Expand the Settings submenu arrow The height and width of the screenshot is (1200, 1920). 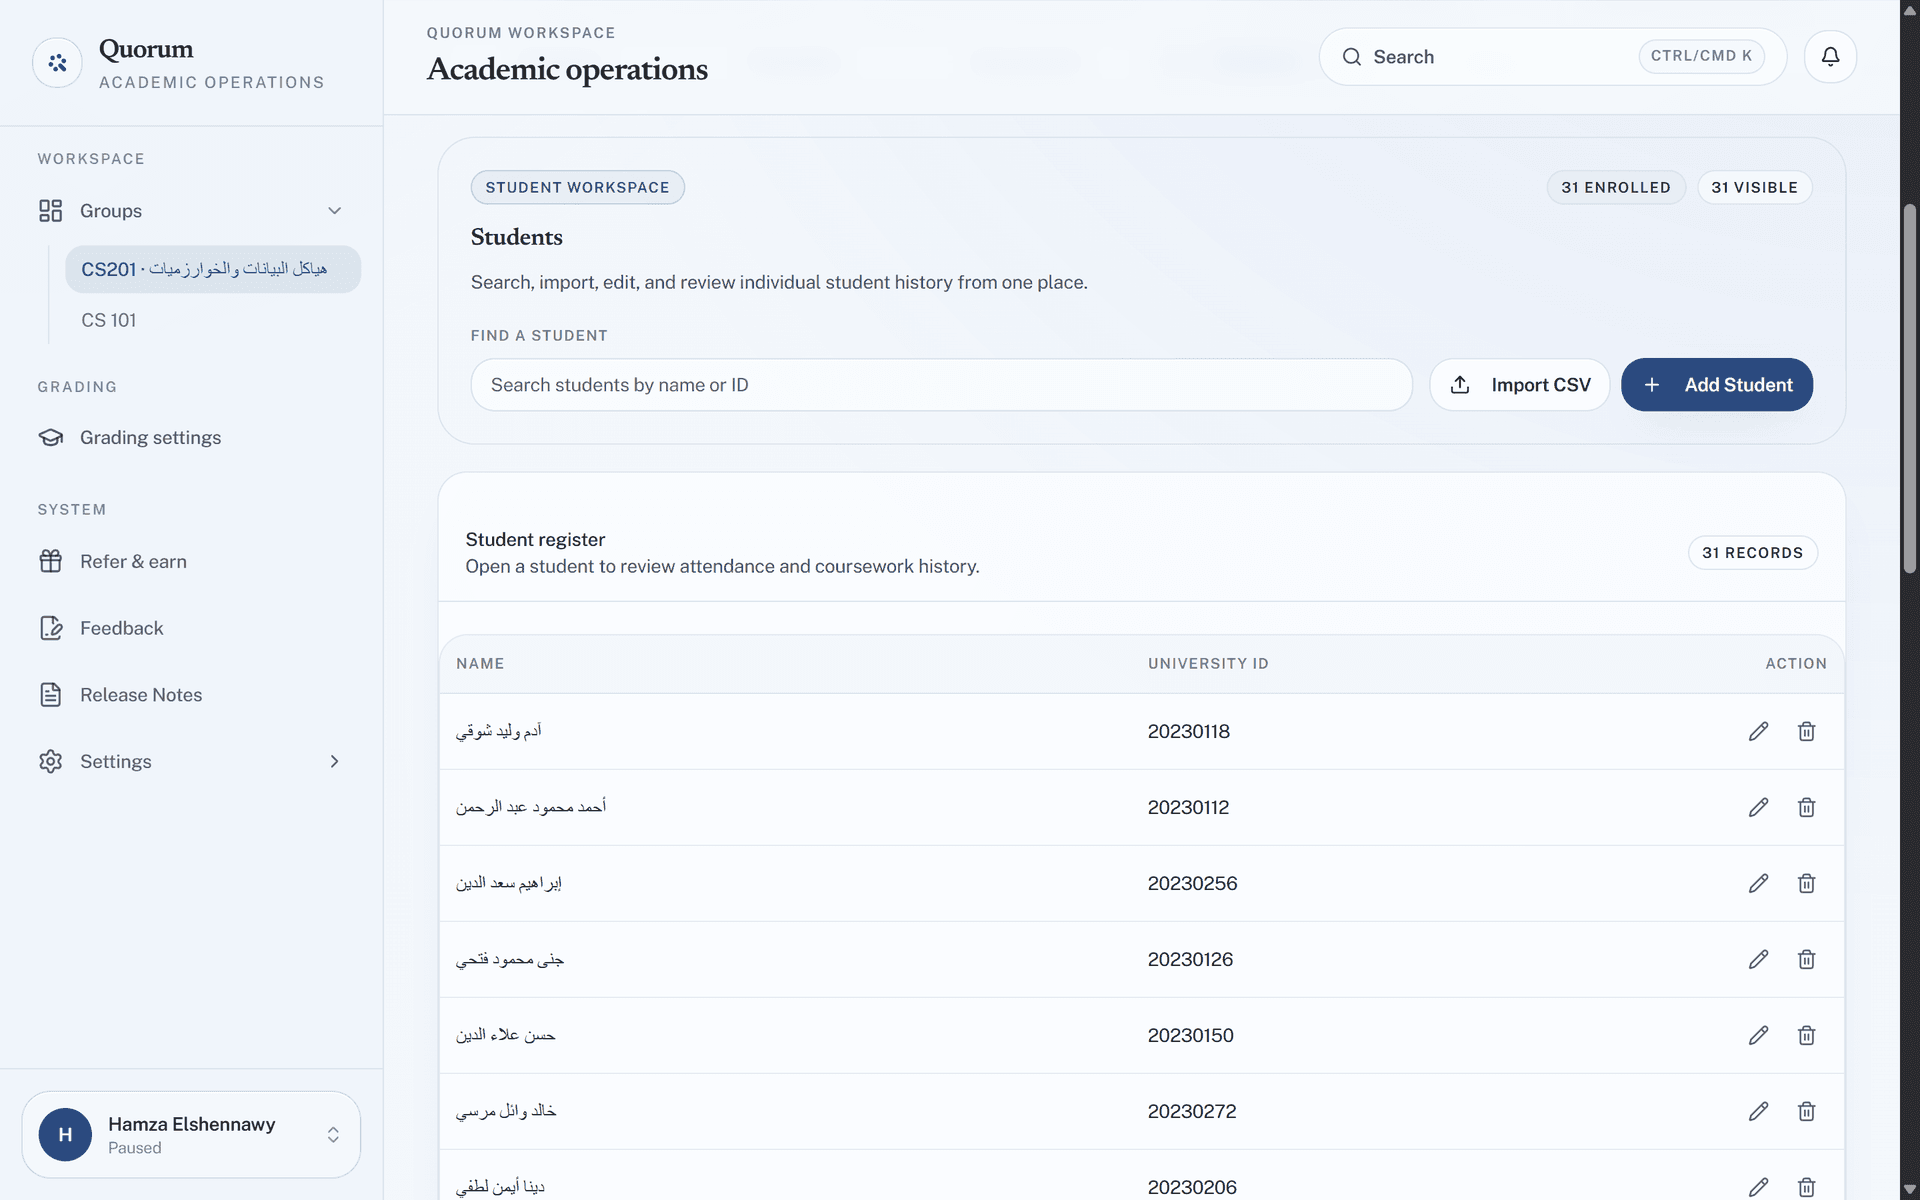334,762
